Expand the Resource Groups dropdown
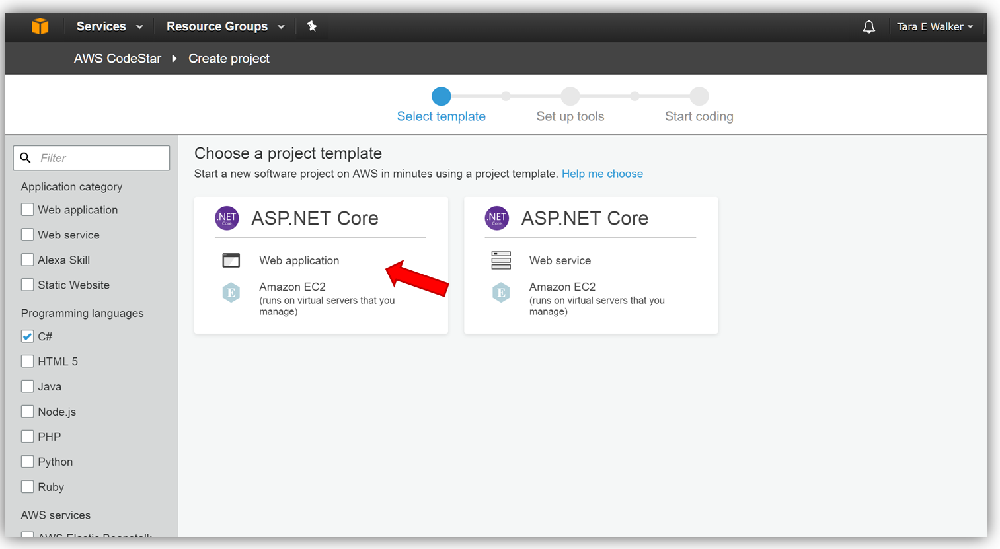 pyautogui.click(x=225, y=26)
